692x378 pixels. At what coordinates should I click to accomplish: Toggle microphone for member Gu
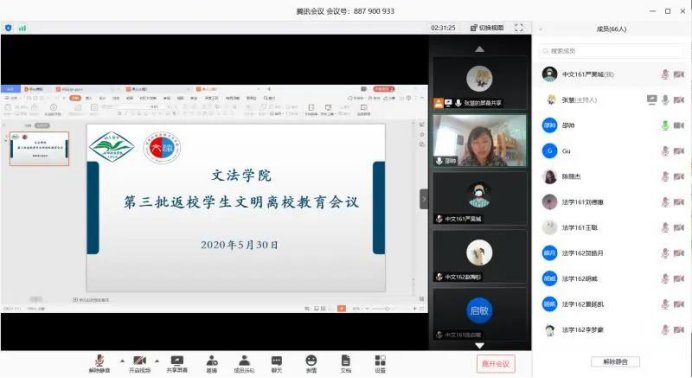pos(665,151)
